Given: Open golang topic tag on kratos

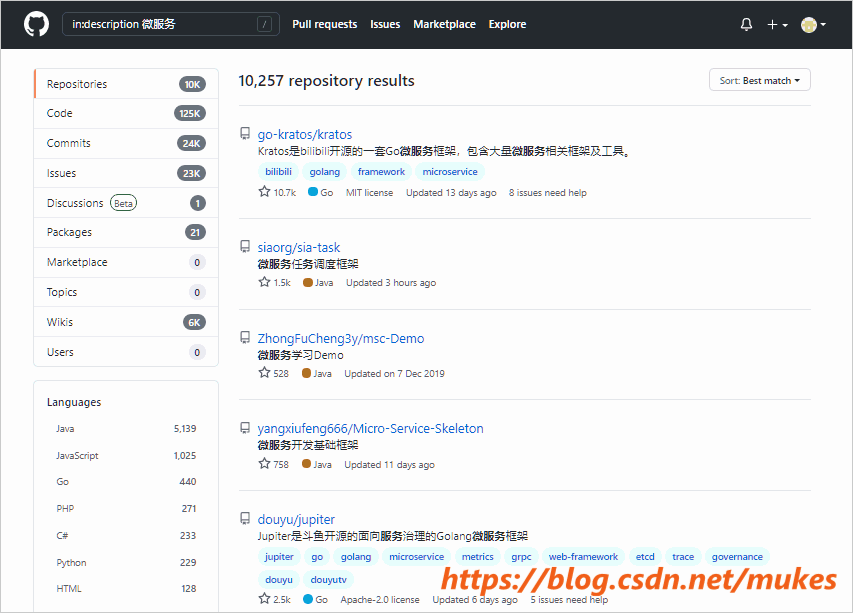Looking at the screenshot, I should click(325, 171).
